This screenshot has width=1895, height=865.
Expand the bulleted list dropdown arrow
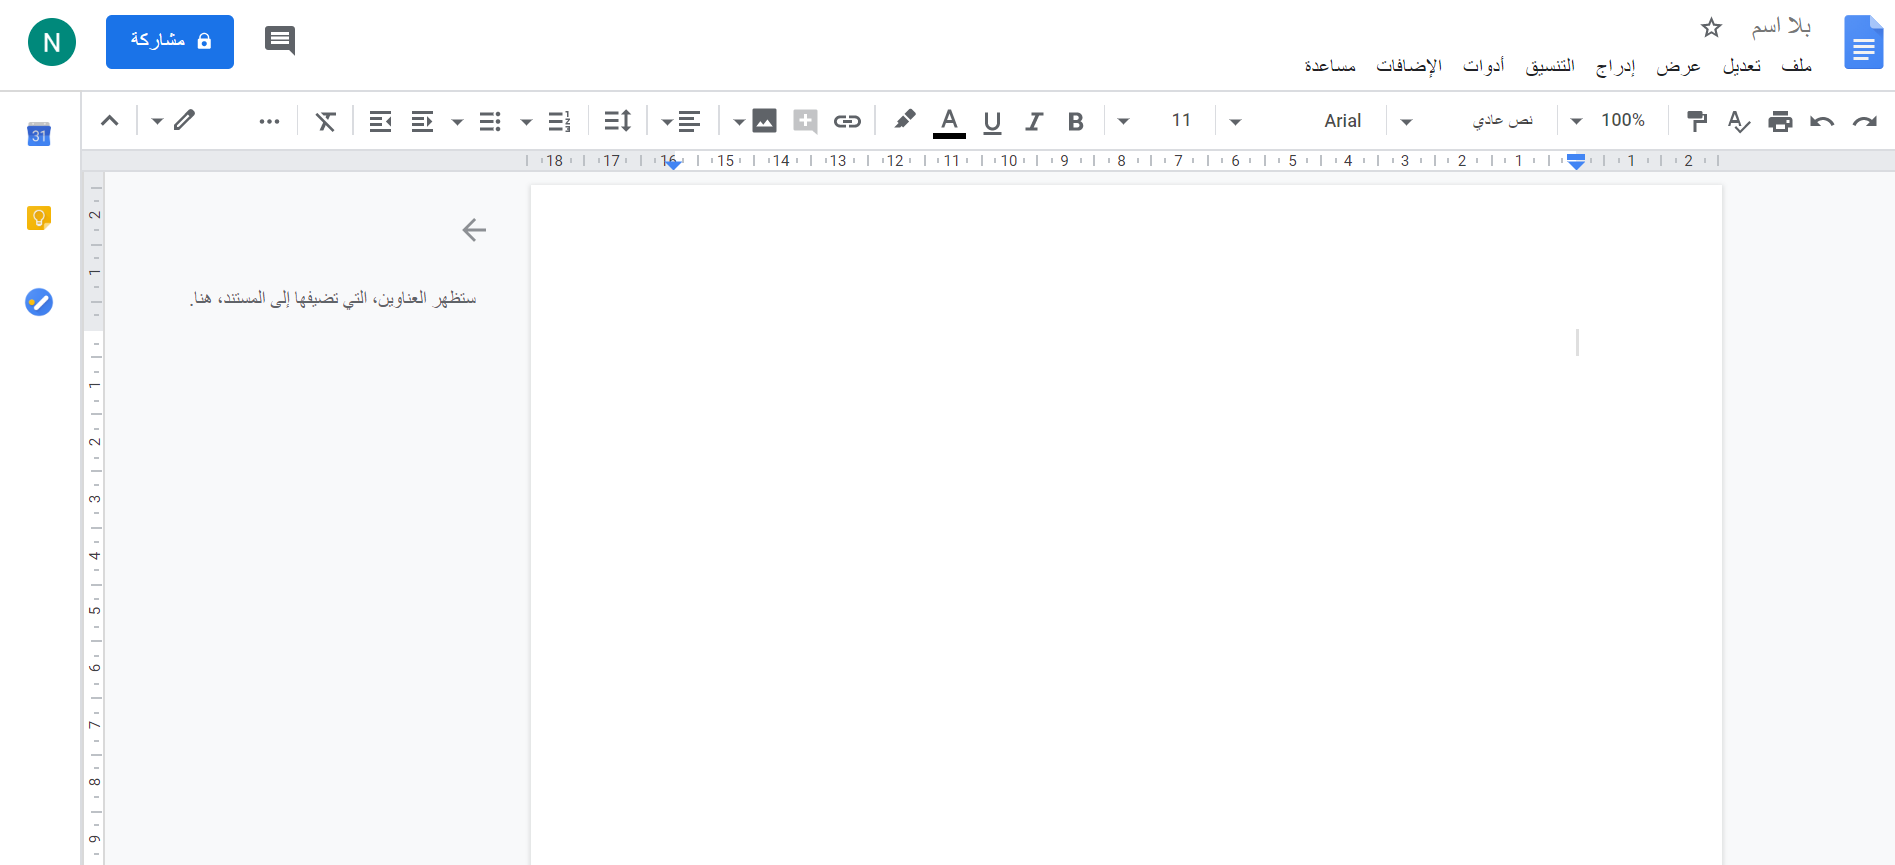[x=457, y=122]
